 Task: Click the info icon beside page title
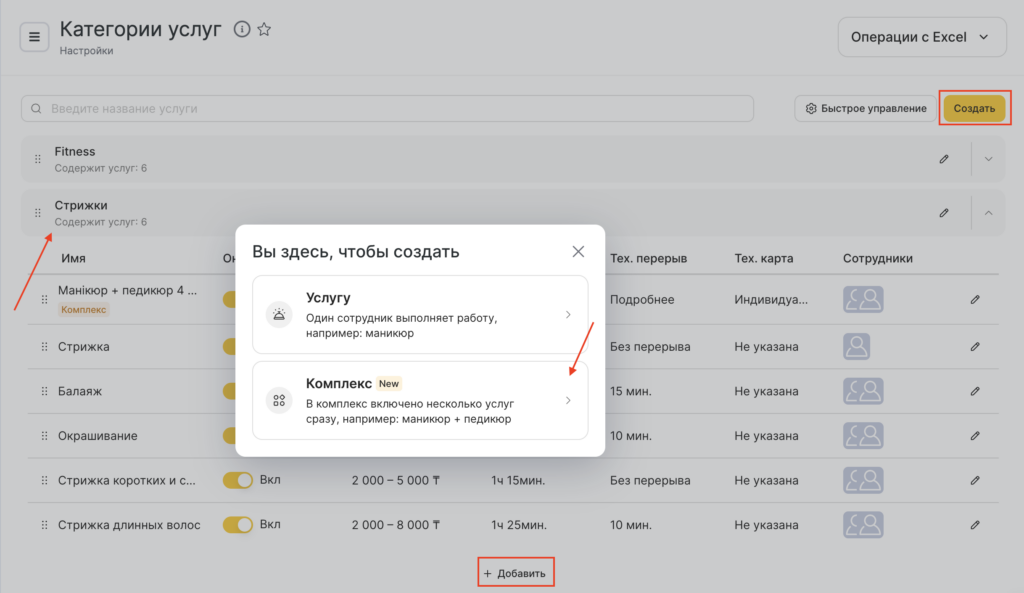point(241,29)
